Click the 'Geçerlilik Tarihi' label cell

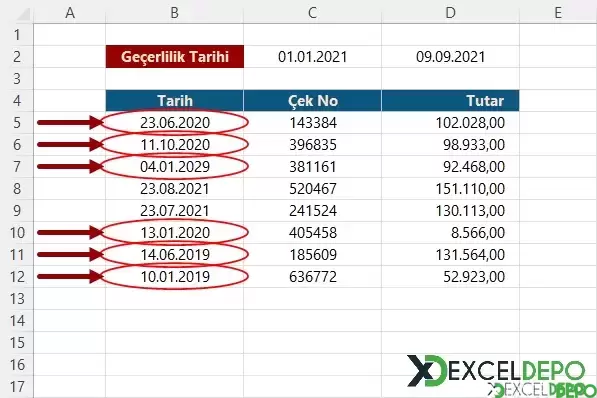175,57
